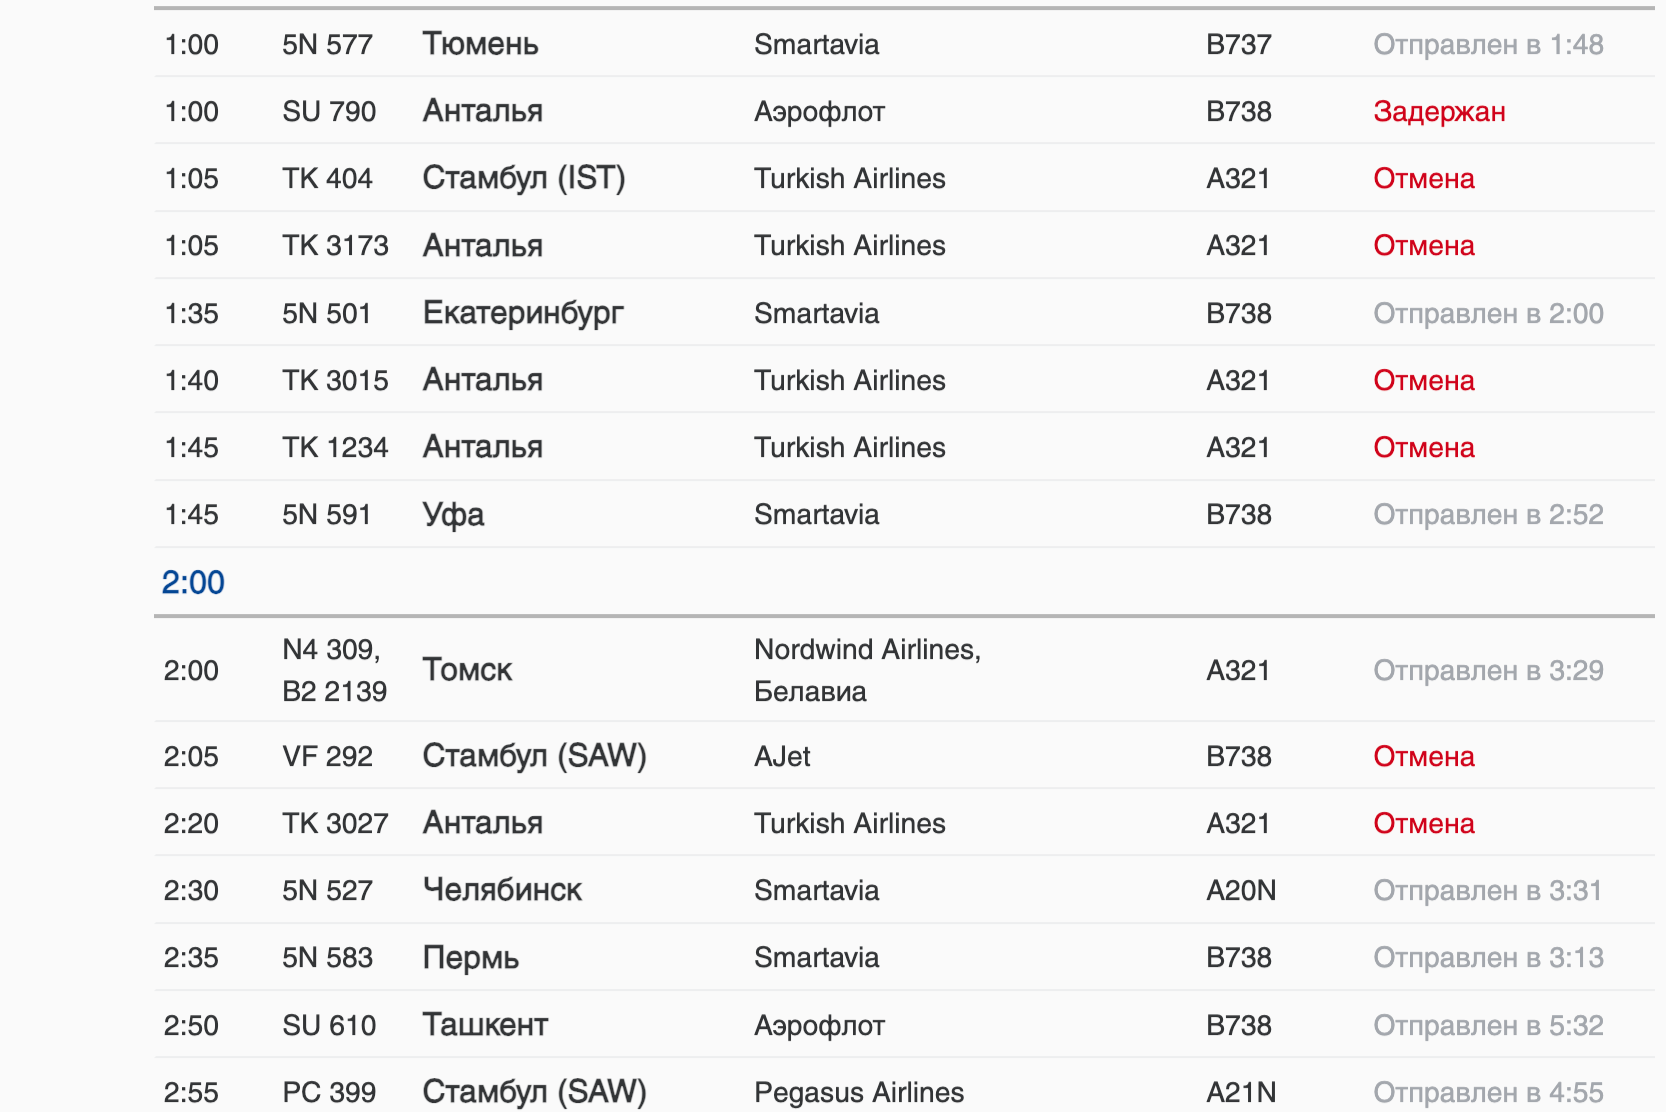Open Пермь flight 5N 583

[470, 958]
